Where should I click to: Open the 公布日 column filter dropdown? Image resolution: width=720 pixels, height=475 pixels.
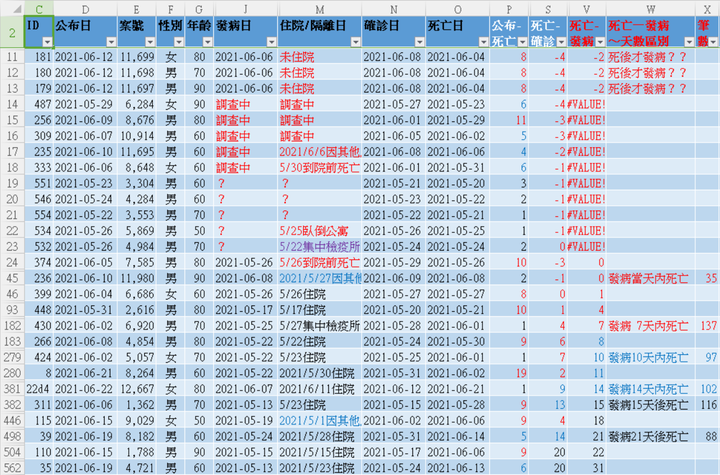[x=111, y=42]
